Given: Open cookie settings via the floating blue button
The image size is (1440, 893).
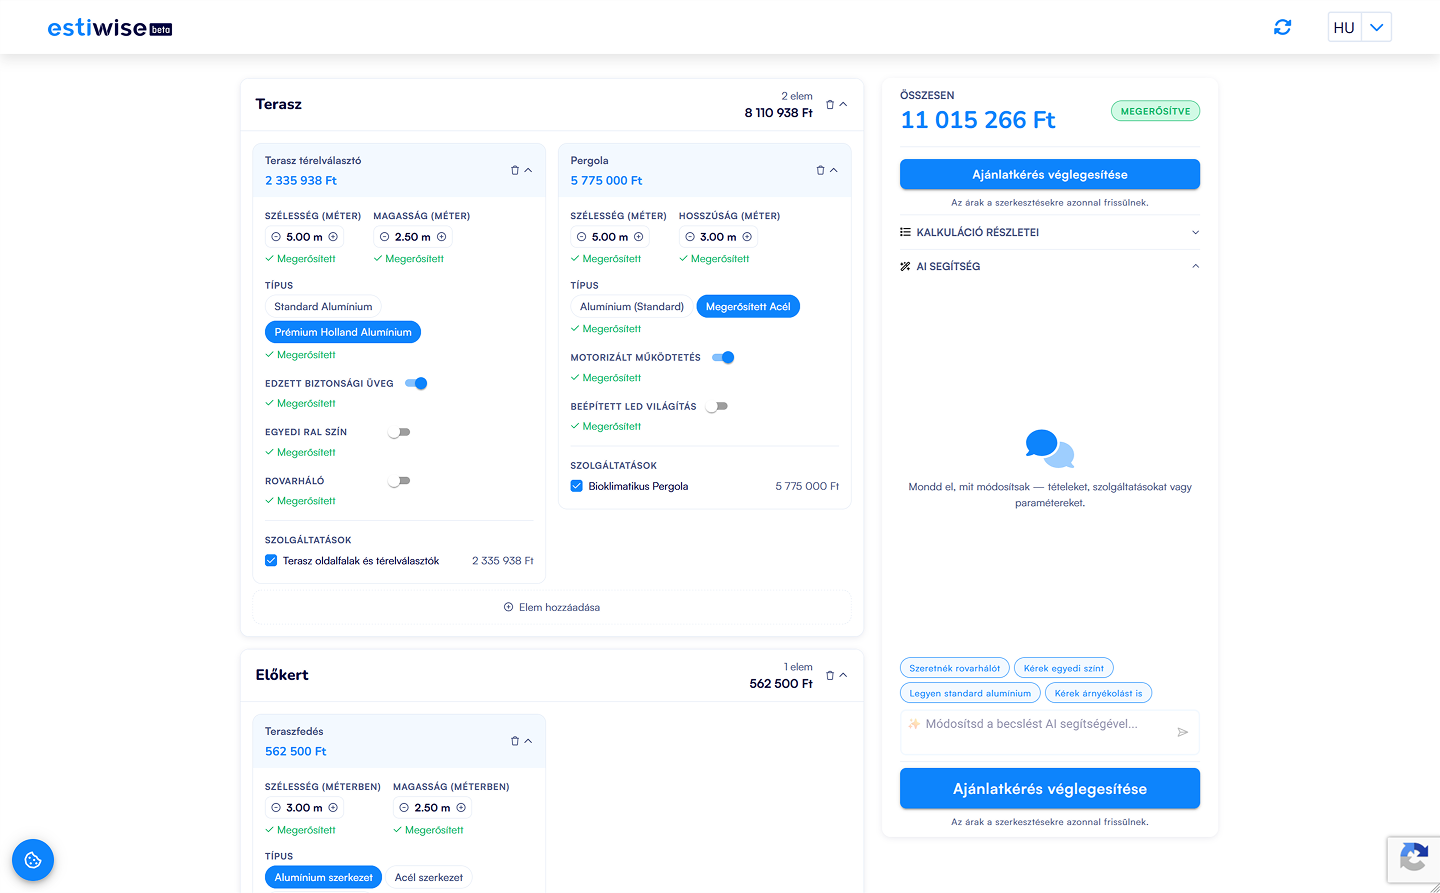Looking at the screenshot, I should [33, 860].
